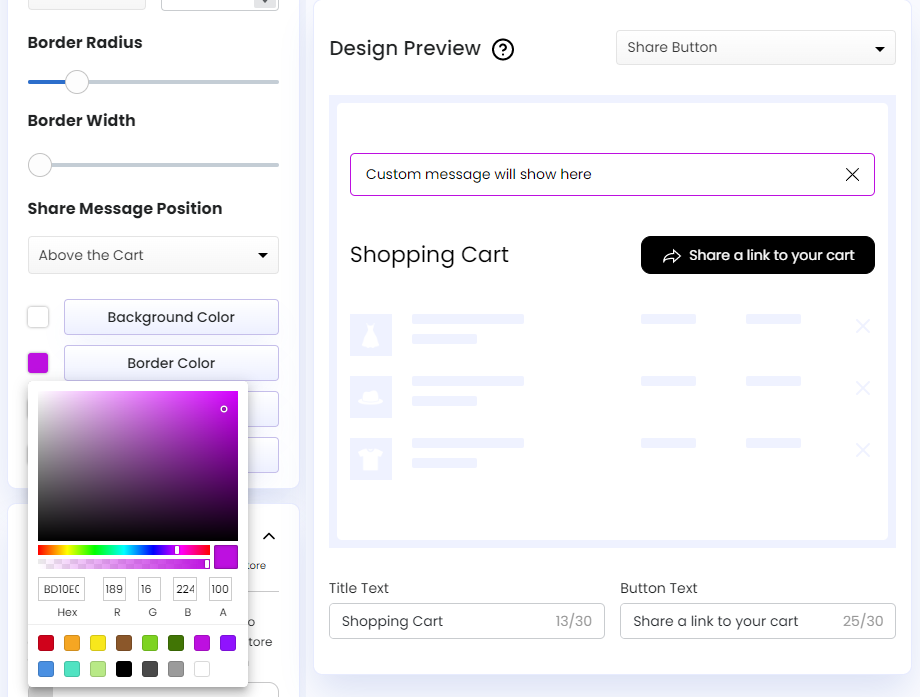920x697 pixels.
Task: Dismiss the custom message preview using the X icon
Action: (x=852, y=174)
